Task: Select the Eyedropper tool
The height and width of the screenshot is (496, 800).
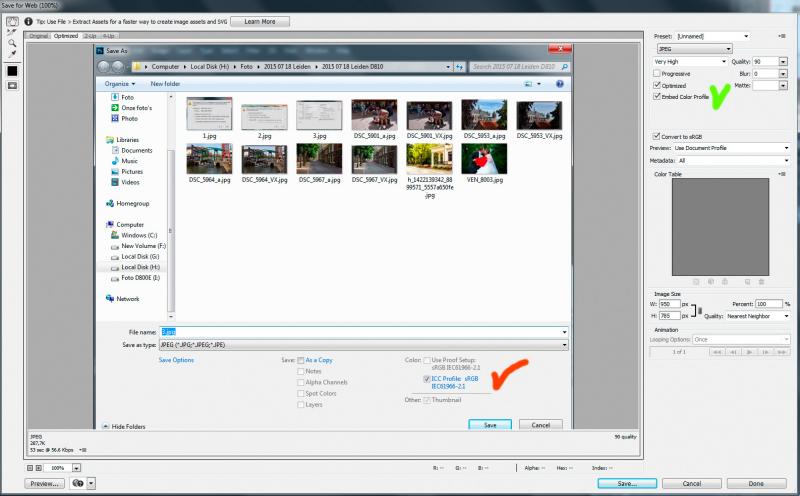Action: [x=12, y=54]
